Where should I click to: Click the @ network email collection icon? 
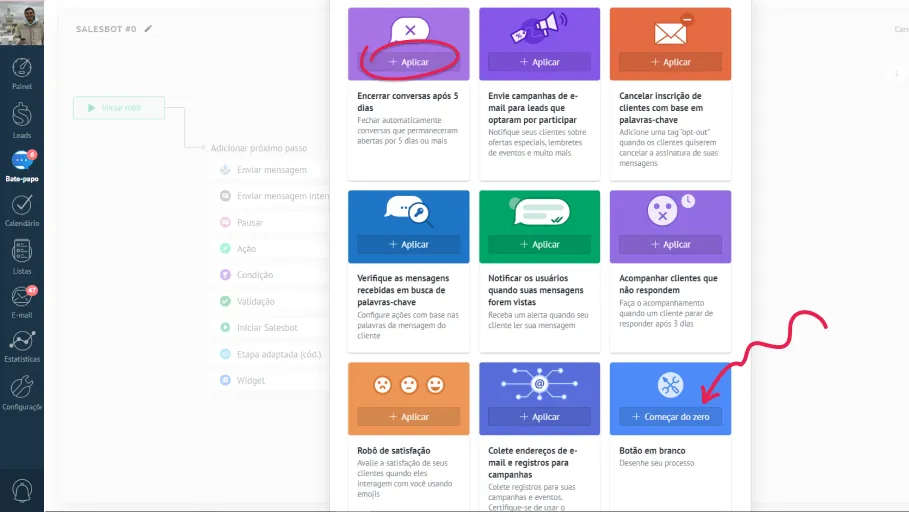click(x=540, y=384)
